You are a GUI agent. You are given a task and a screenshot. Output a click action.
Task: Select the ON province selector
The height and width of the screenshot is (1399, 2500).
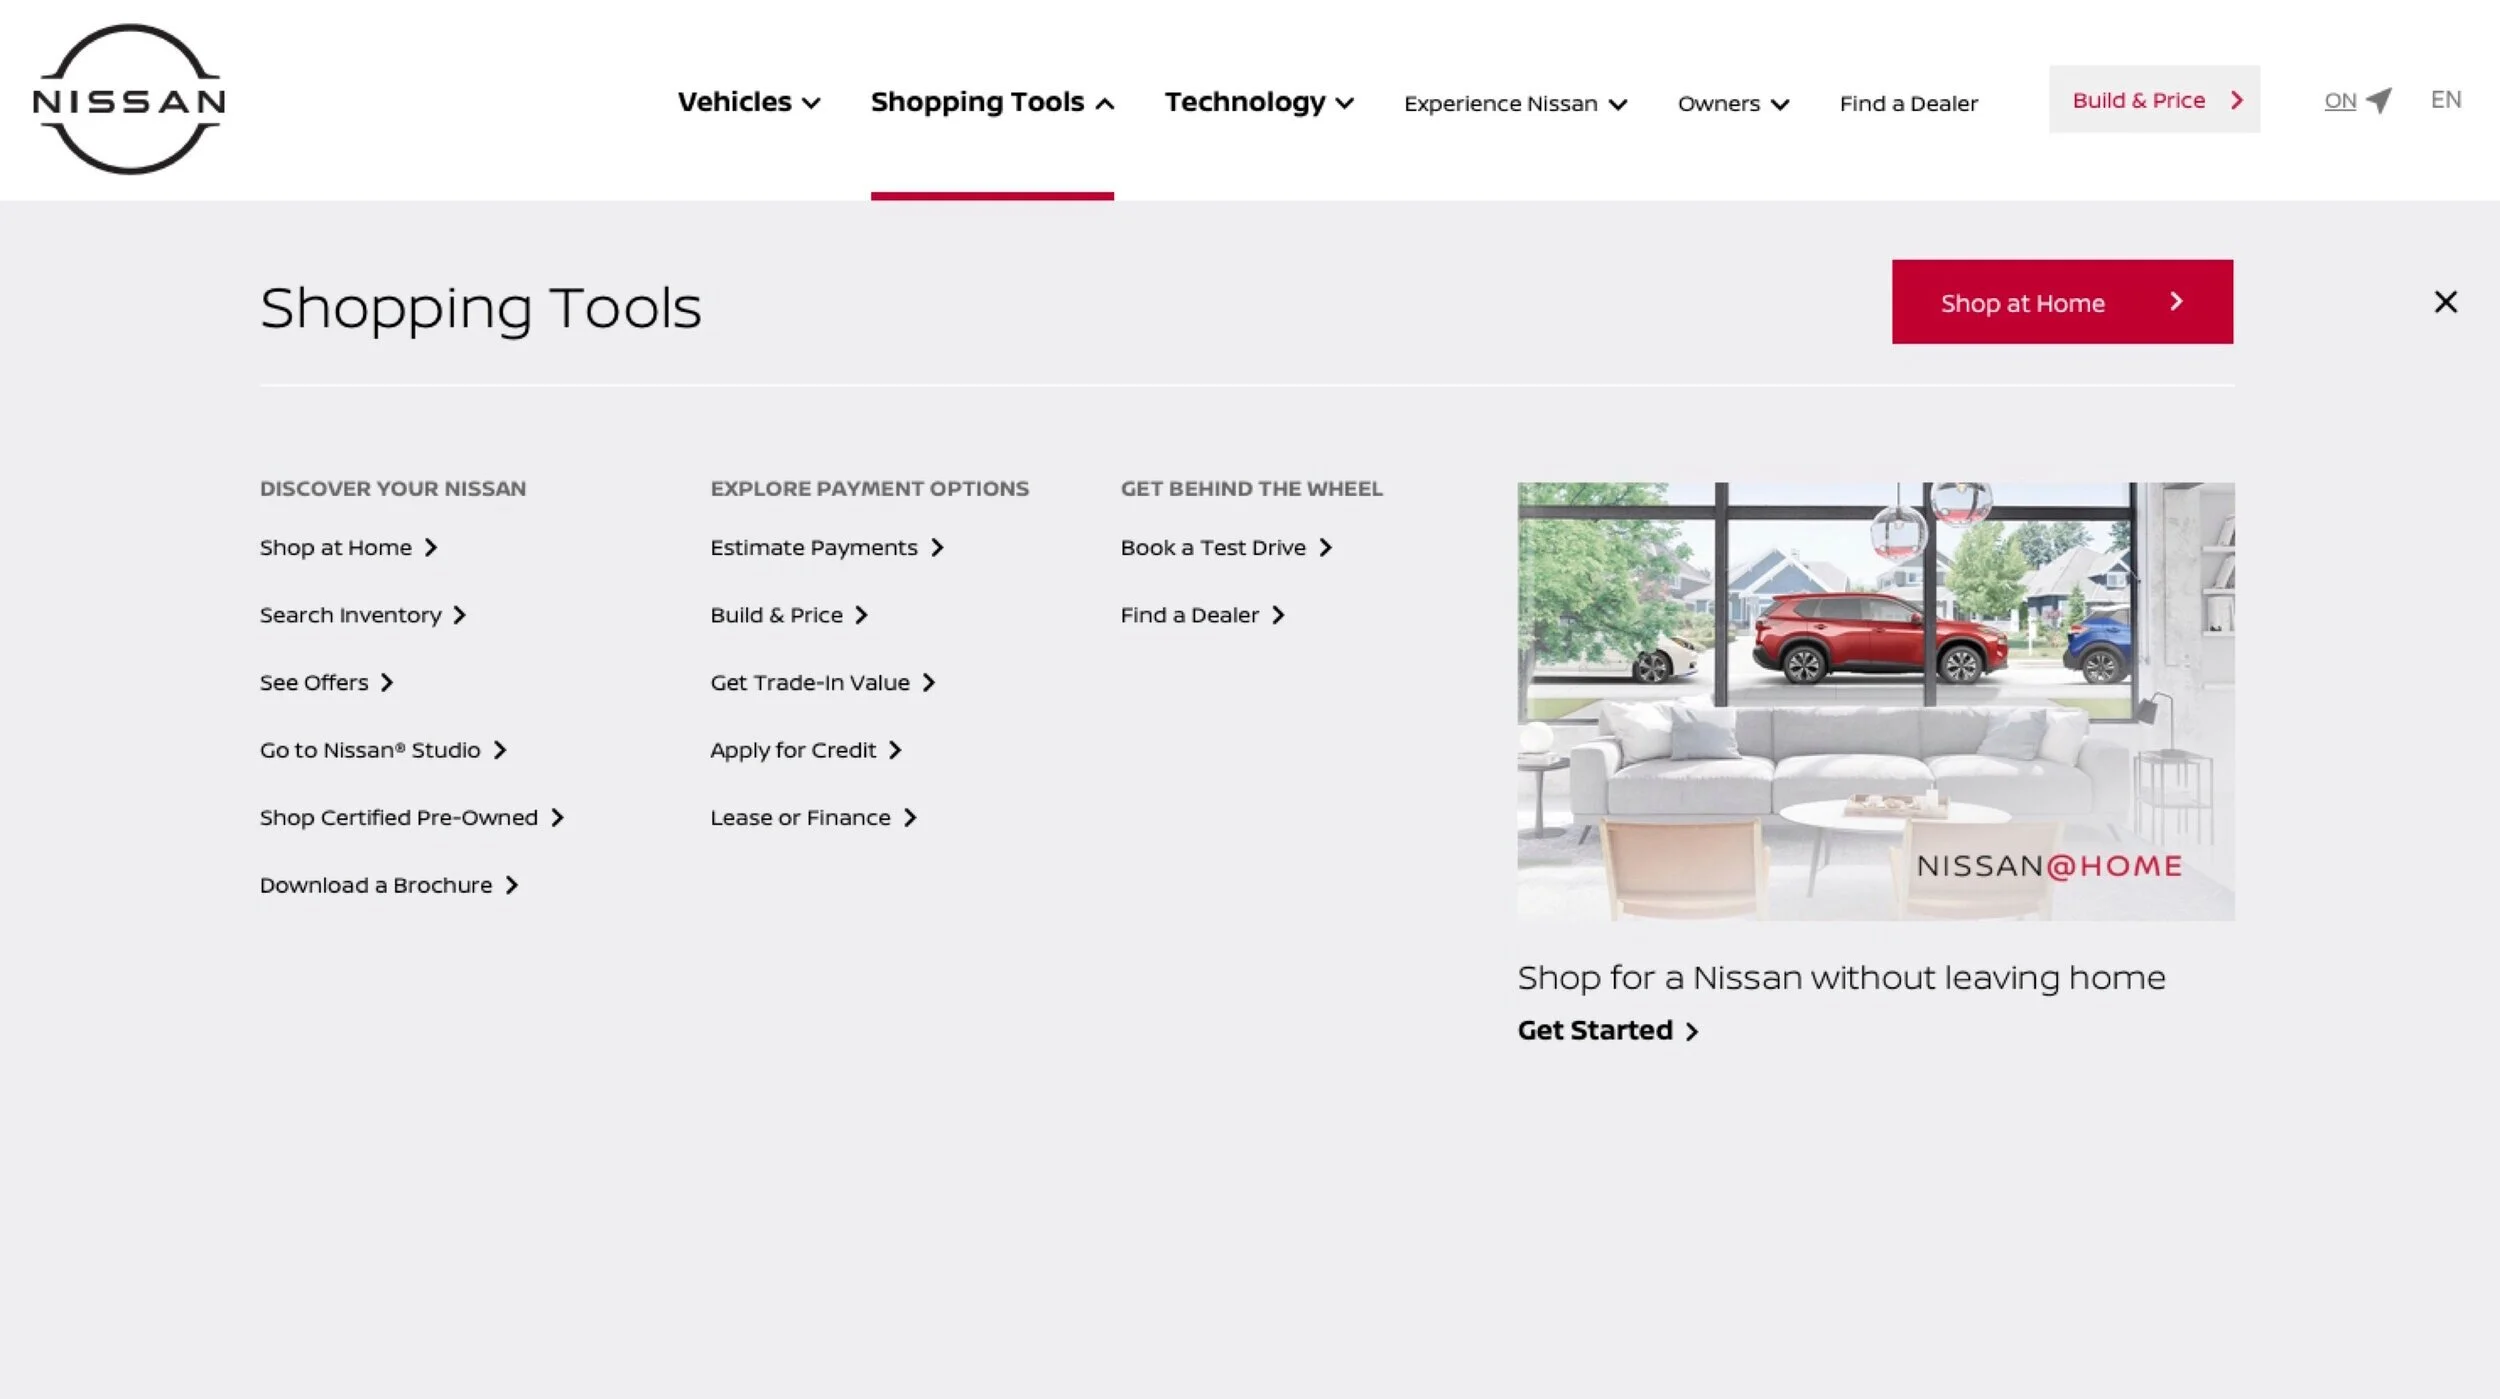click(x=2341, y=100)
